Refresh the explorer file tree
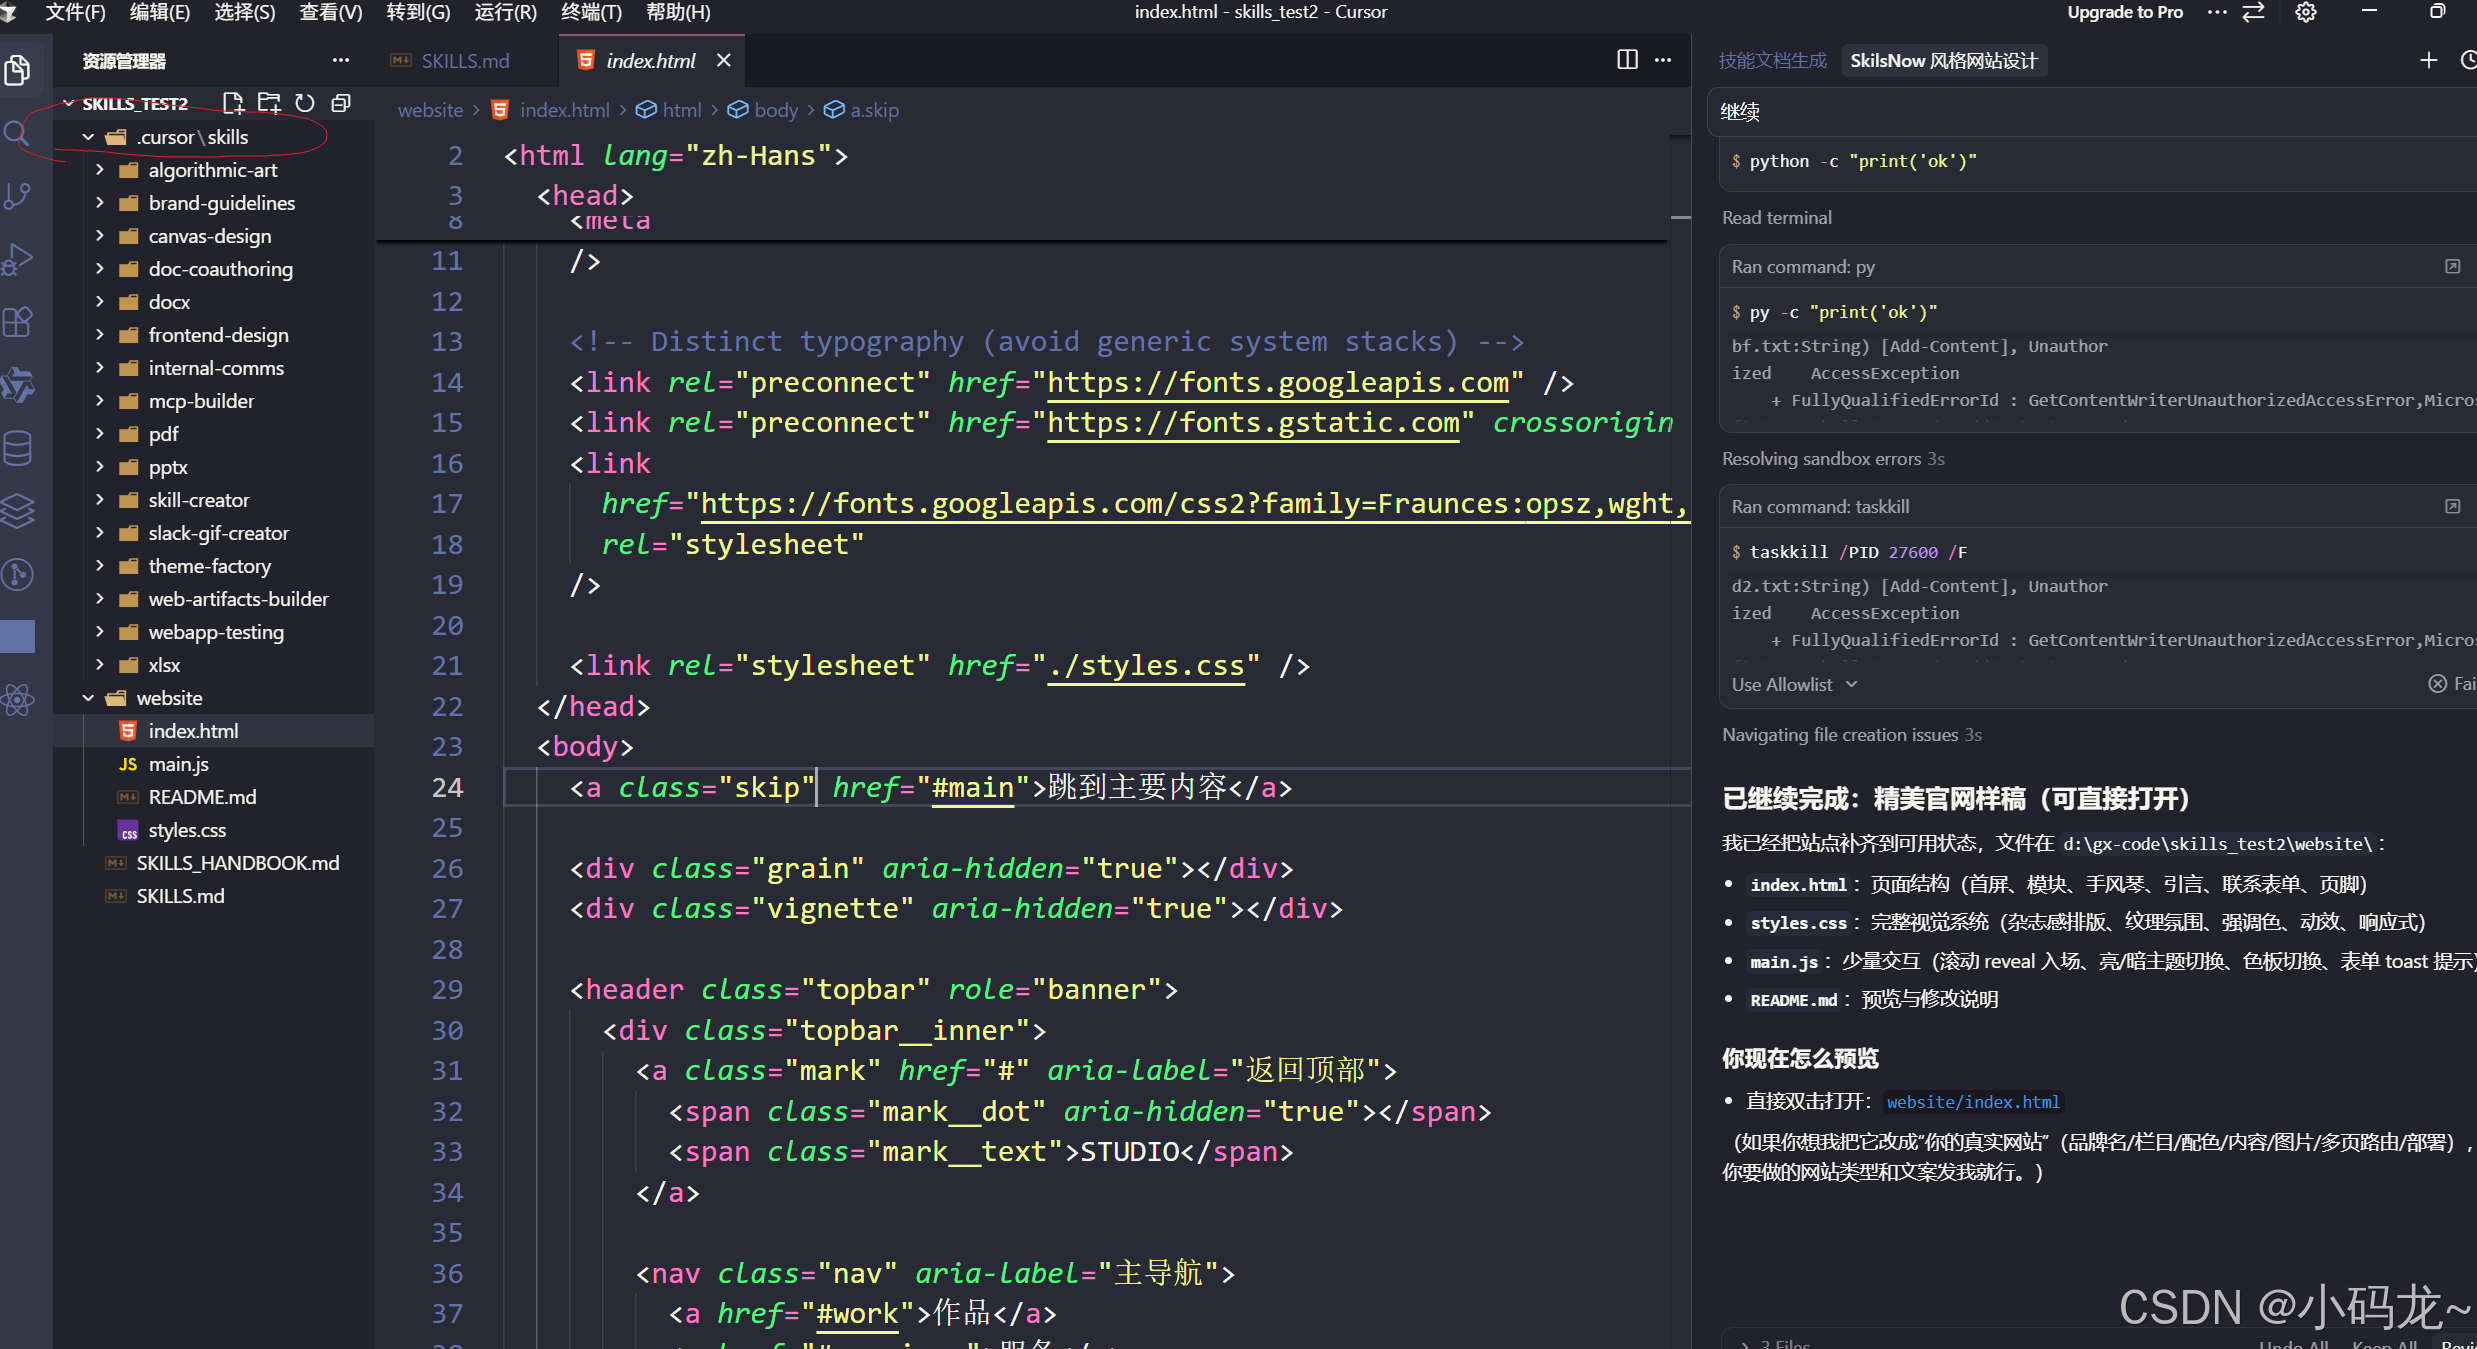Screen dimensions: 2477x1349 (x=305, y=103)
